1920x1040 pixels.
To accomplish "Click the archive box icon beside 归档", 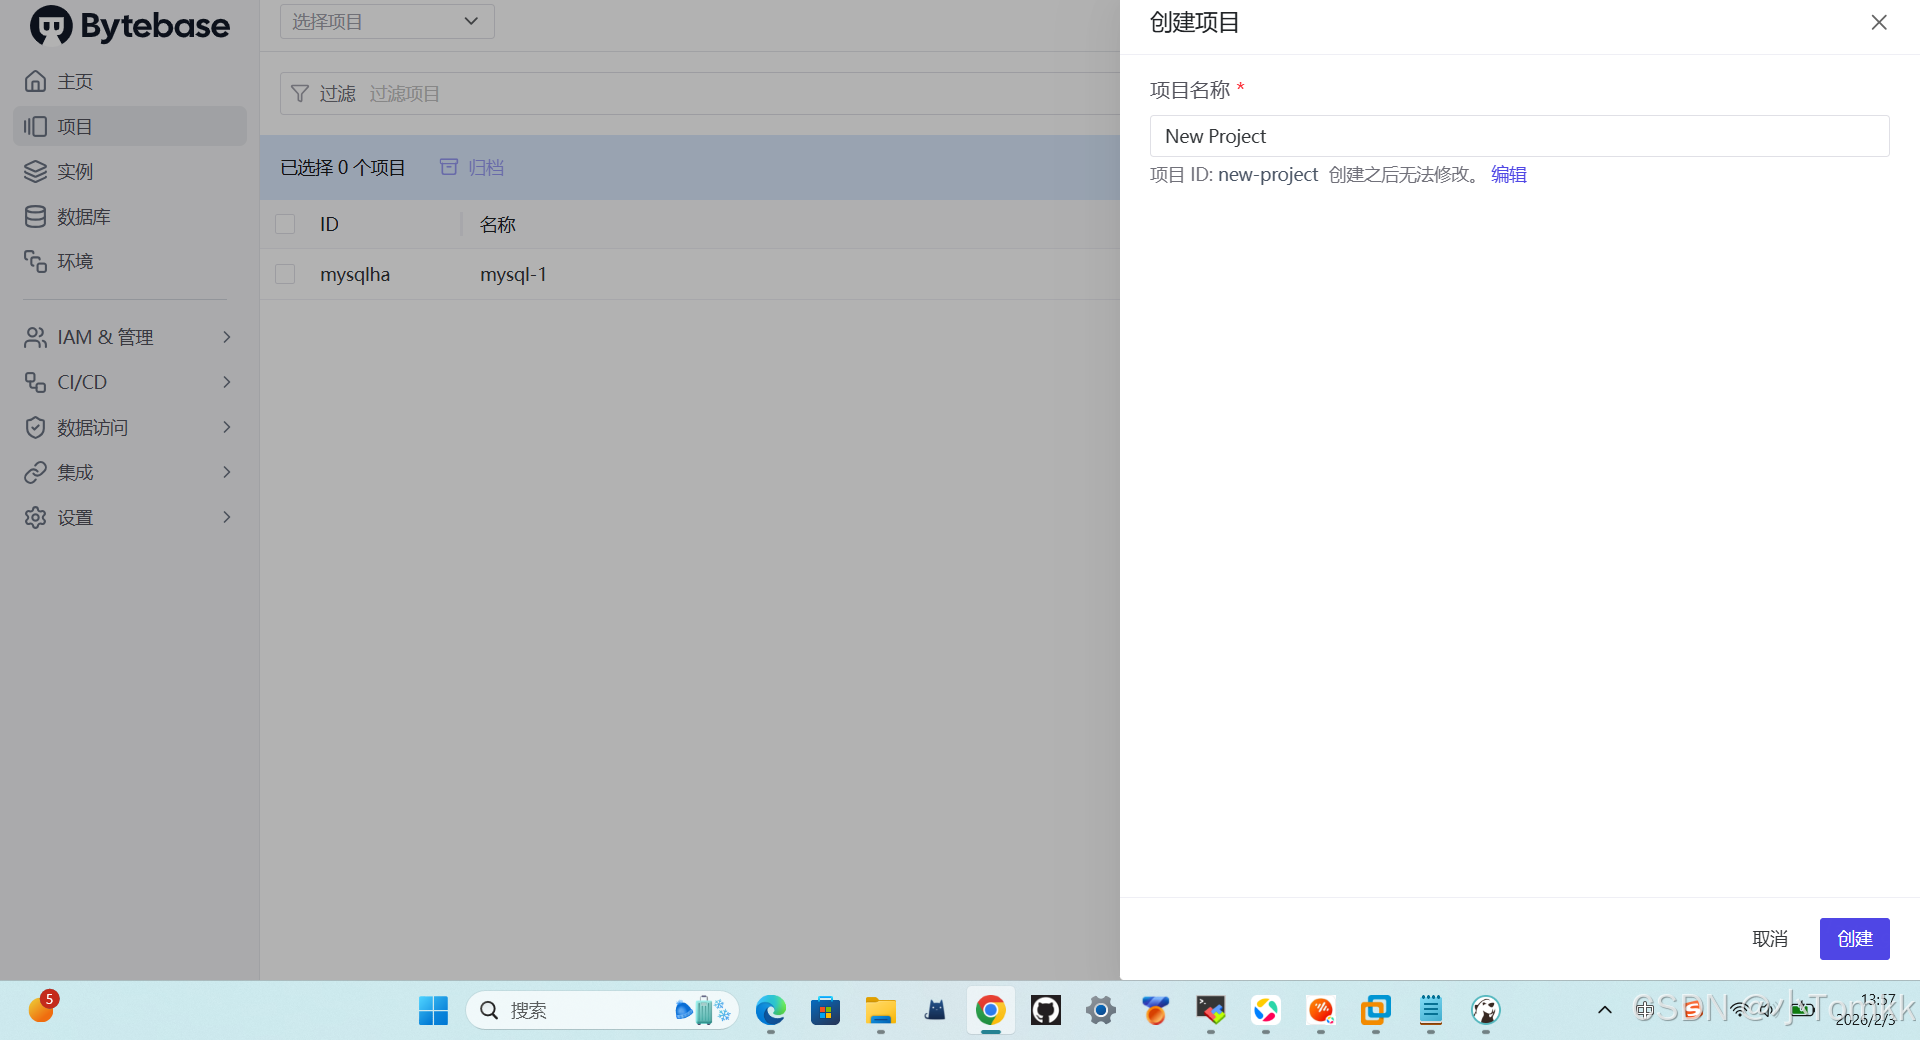I will point(449,167).
